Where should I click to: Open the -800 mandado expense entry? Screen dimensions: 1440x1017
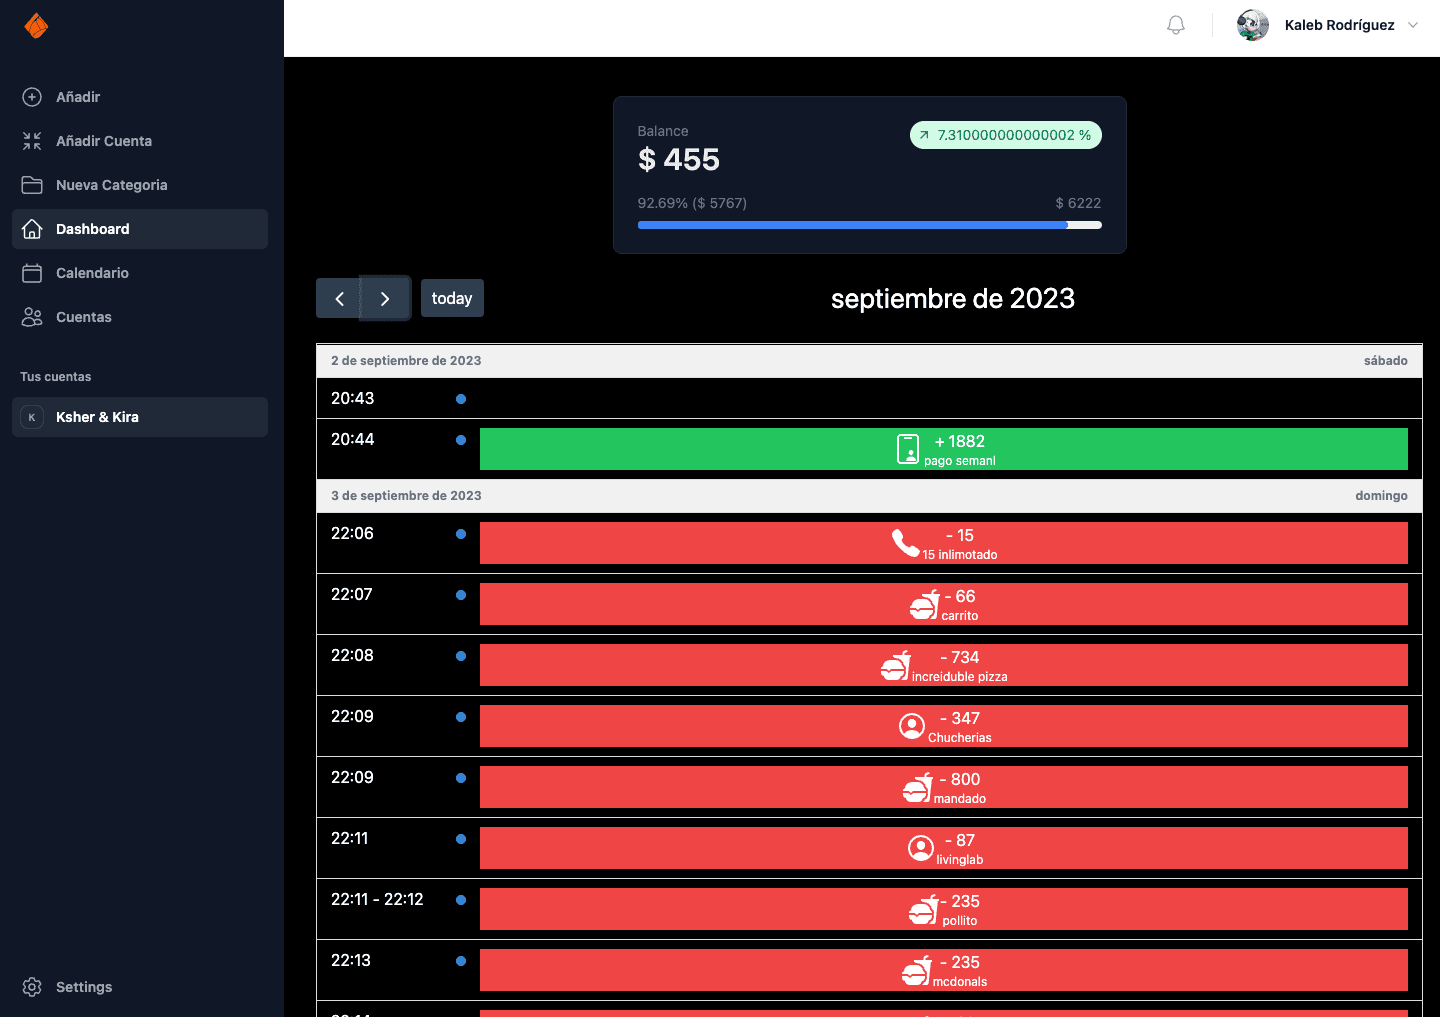[x=943, y=787]
